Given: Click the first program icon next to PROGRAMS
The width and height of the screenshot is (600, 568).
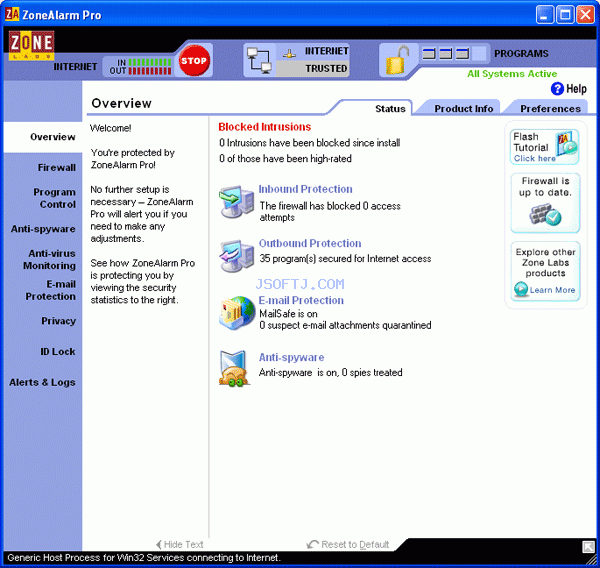Looking at the screenshot, I should 429,54.
